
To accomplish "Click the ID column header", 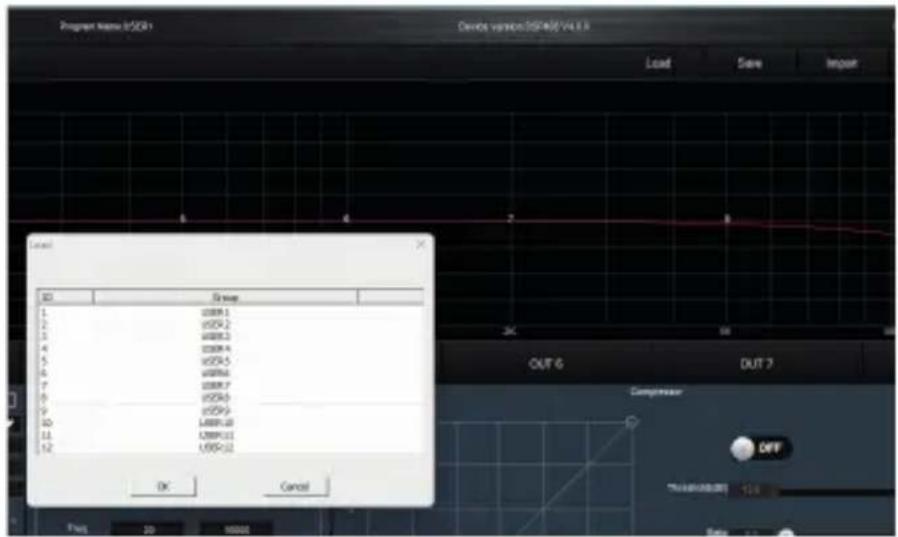I will [x=65, y=297].
